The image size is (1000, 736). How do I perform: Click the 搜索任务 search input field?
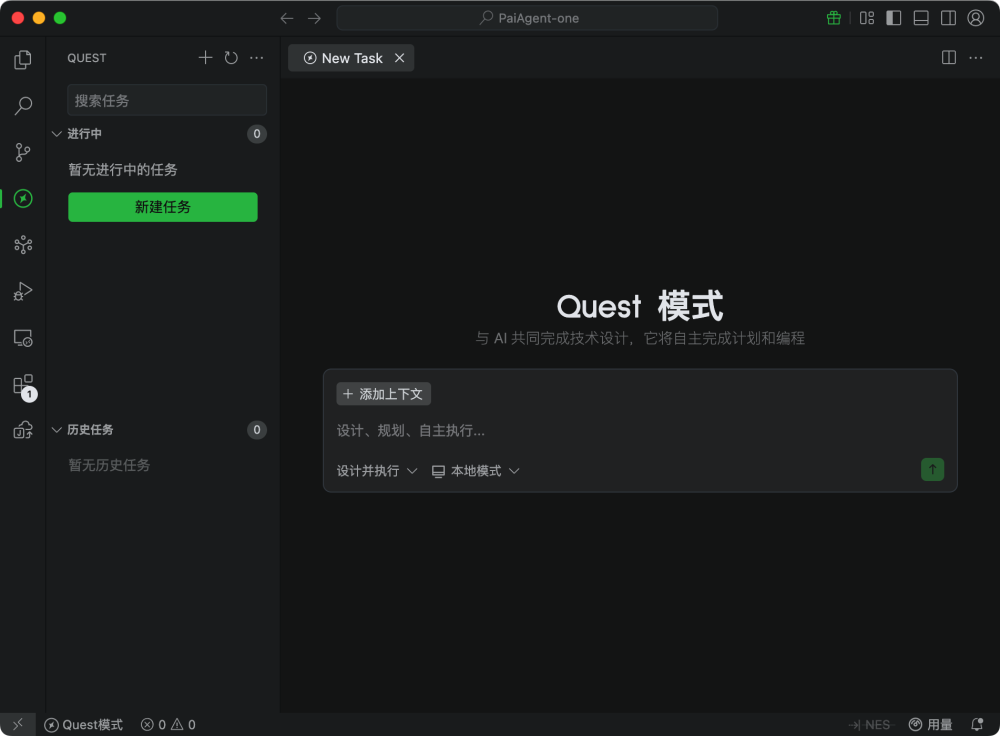pyautogui.click(x=166, y=100)
